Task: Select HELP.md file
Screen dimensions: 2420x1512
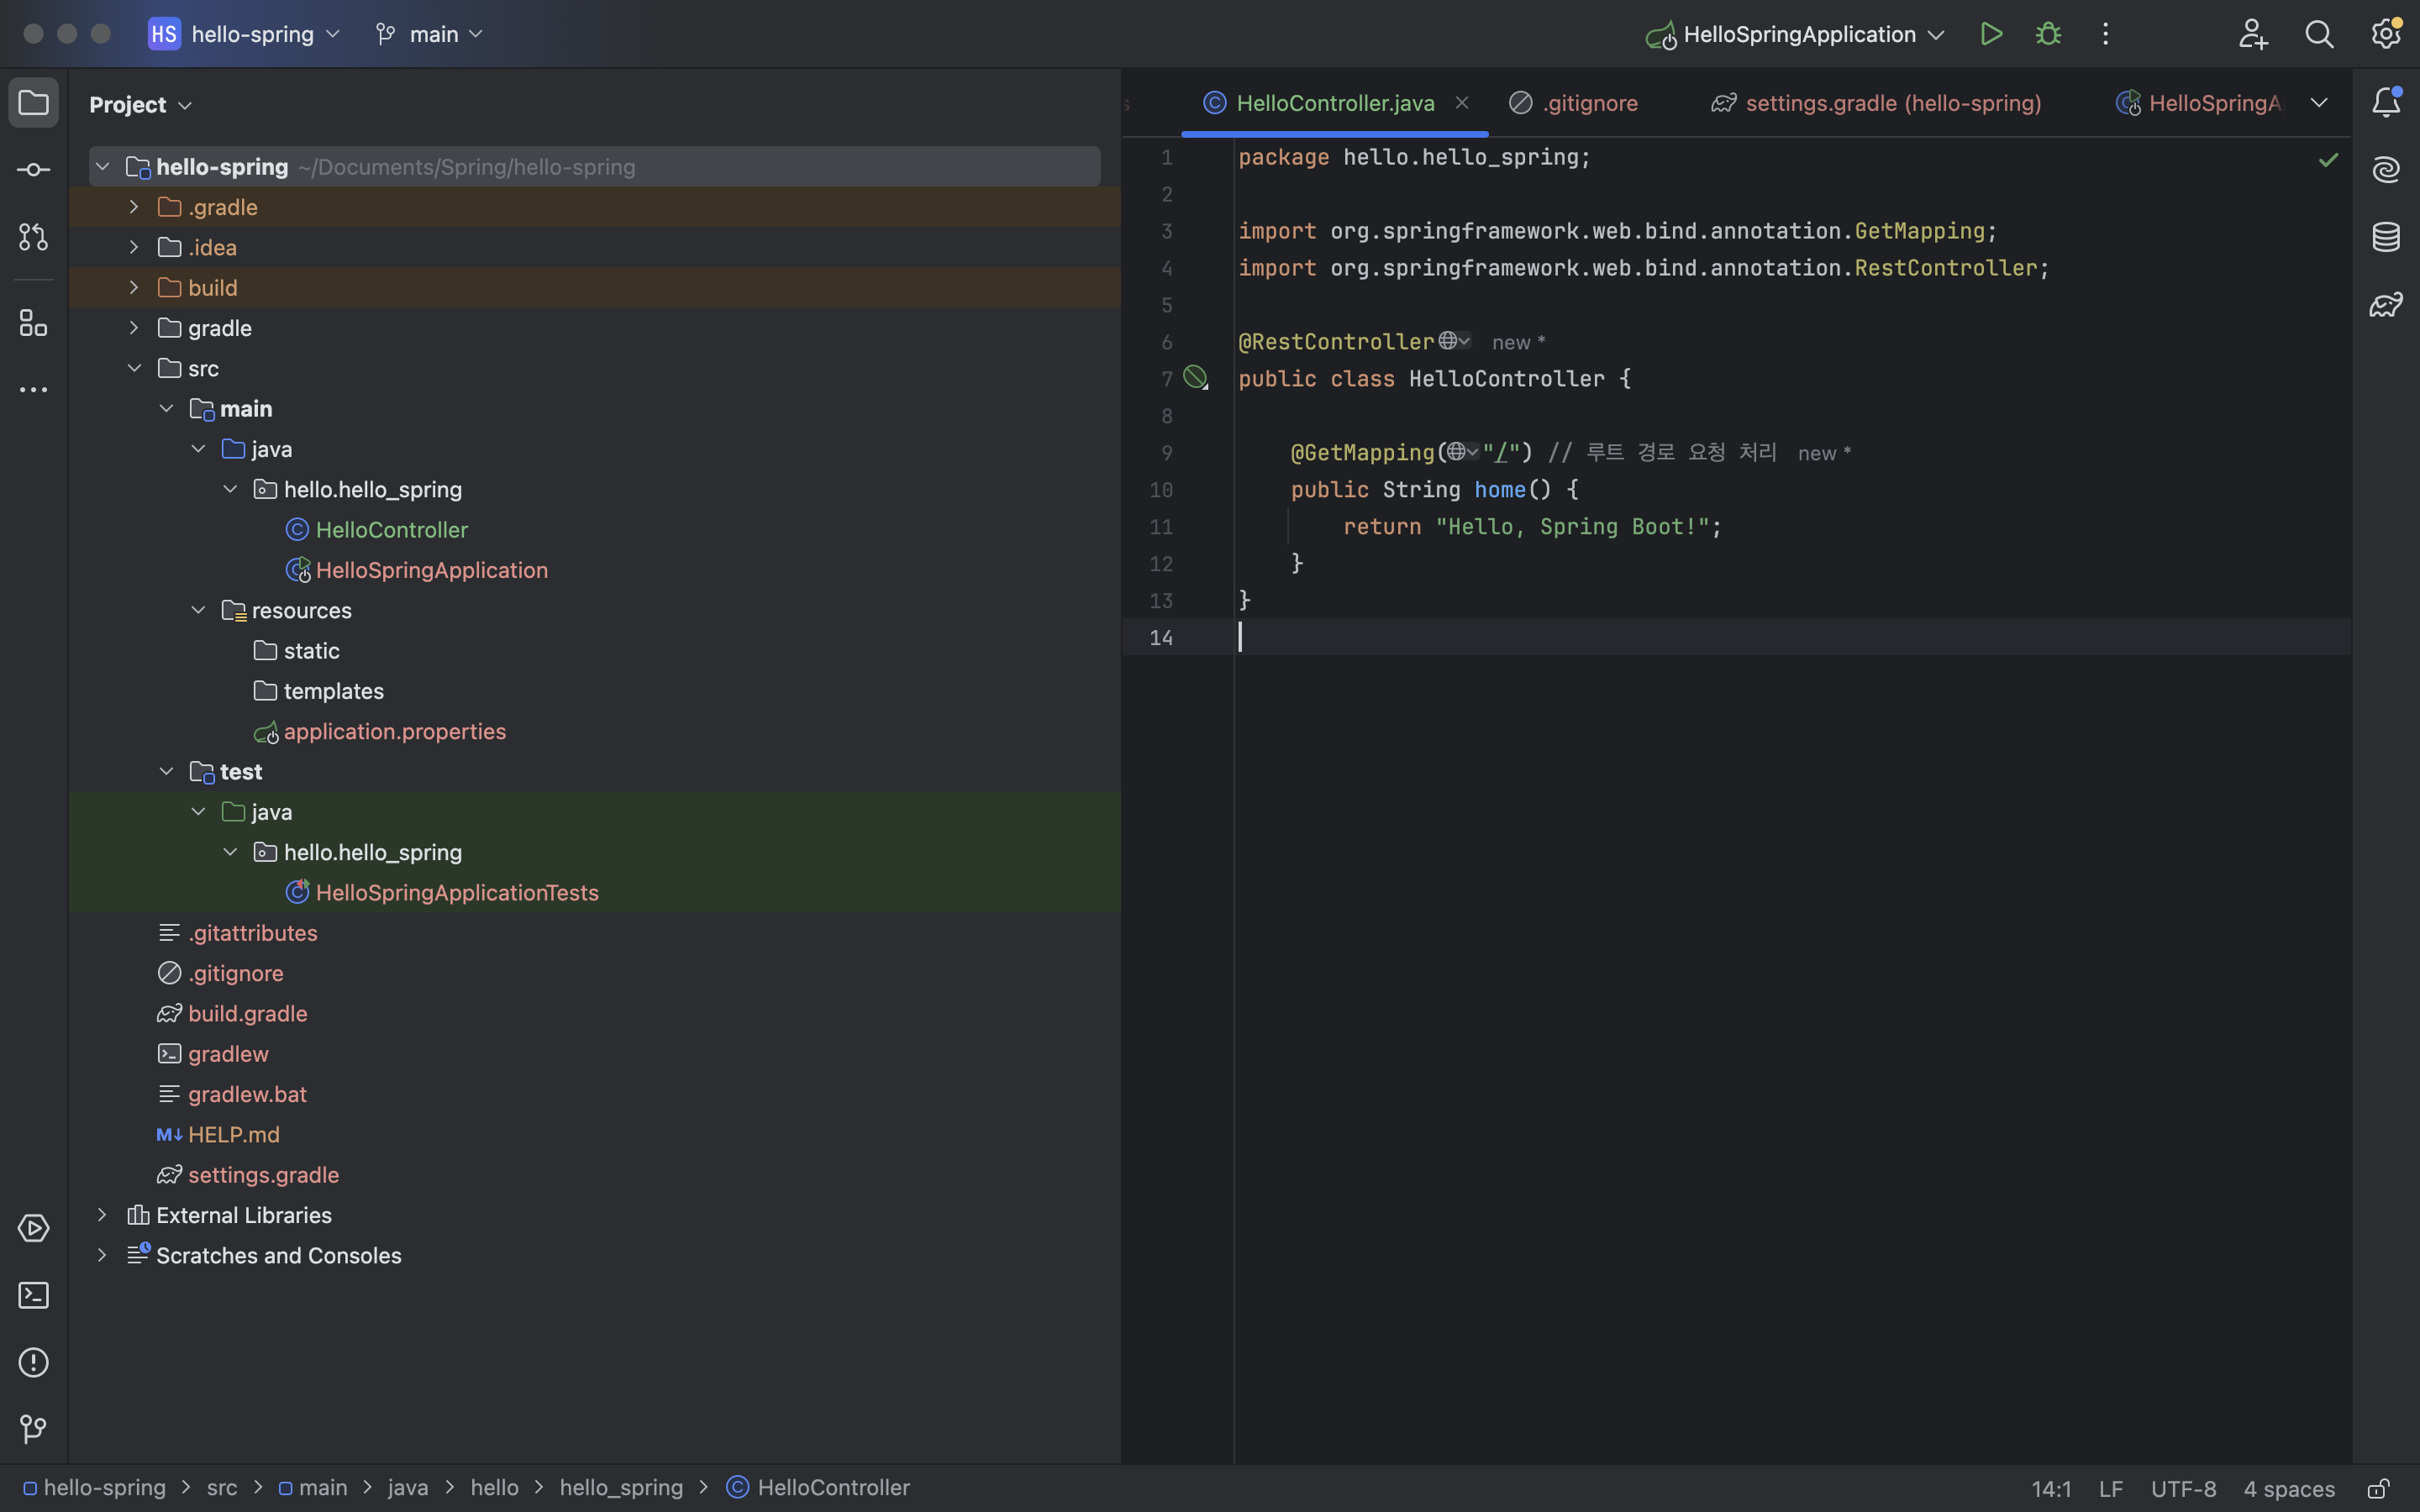Action: 233,1134
